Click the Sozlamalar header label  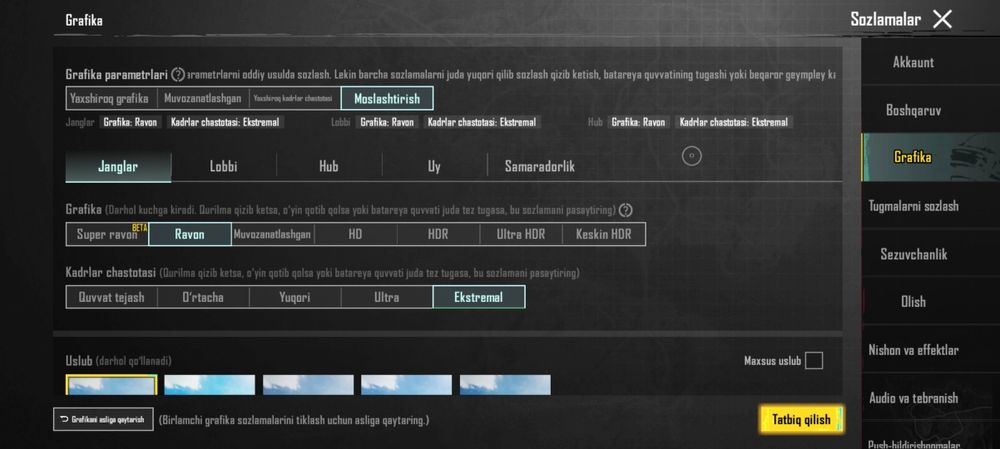885,19
